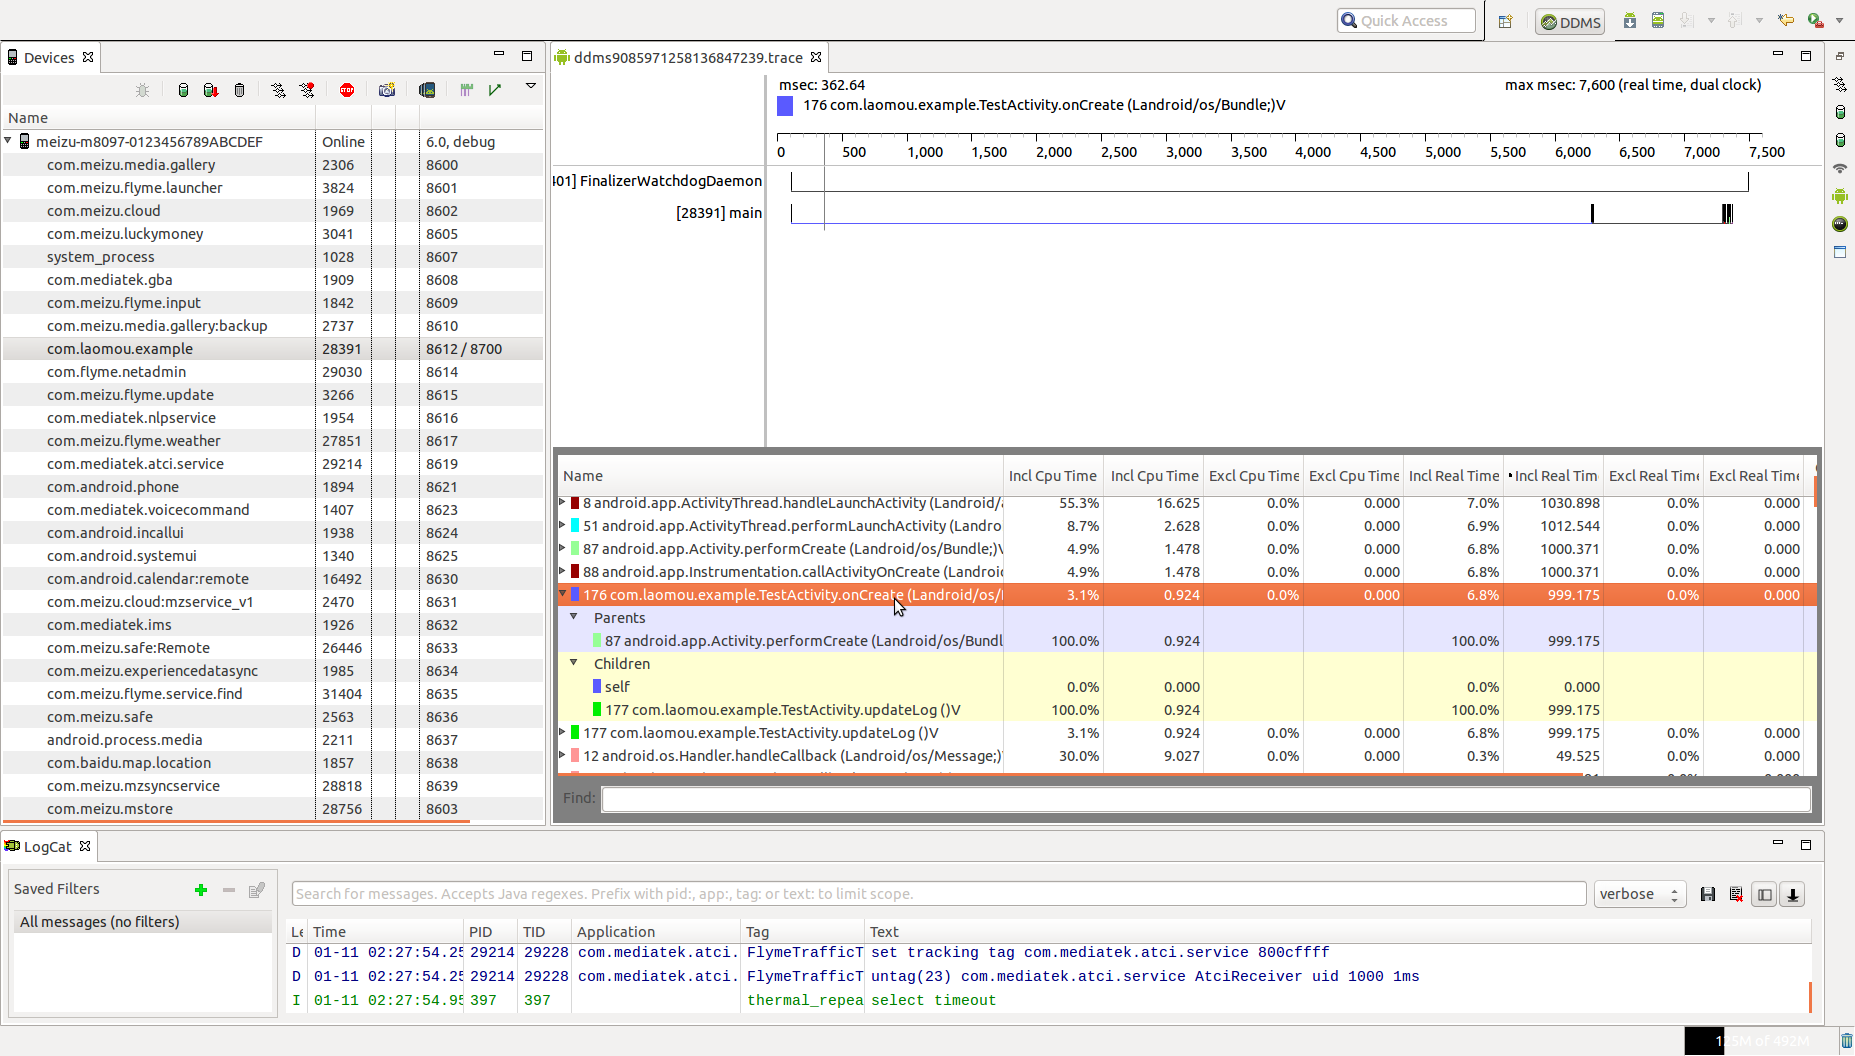Click the Dump HPROF file icon
1855x1056 pixels.
click(x=211, y=90)
